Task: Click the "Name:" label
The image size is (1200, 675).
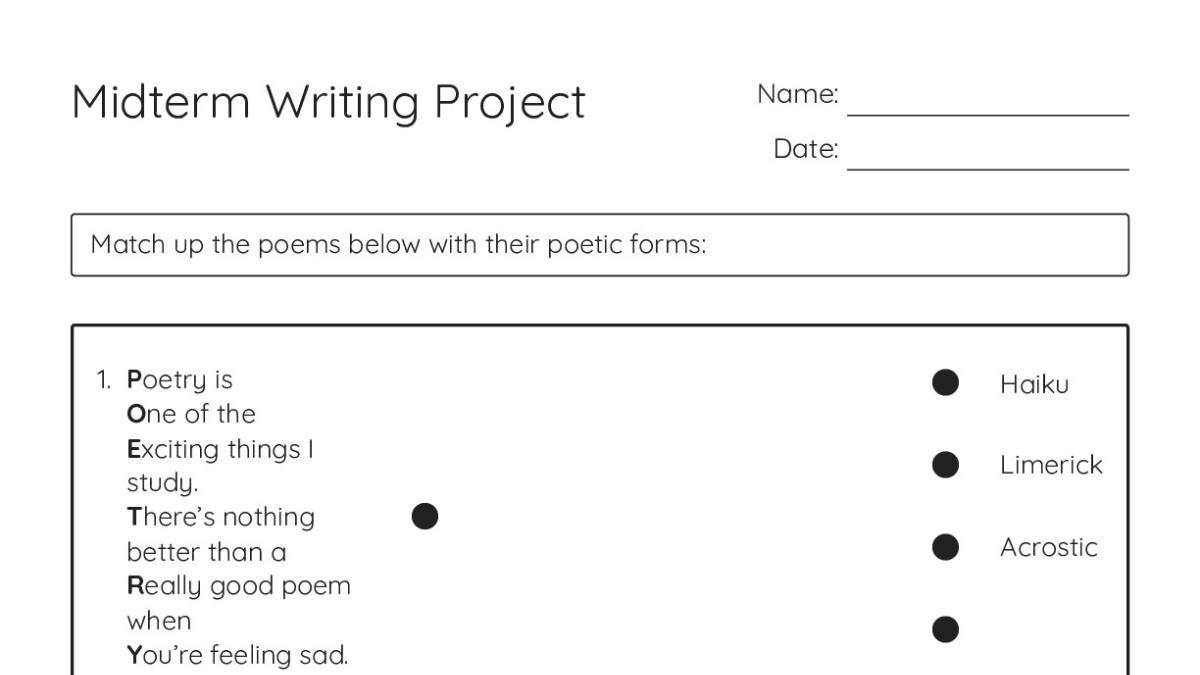Action: [797, 95]
